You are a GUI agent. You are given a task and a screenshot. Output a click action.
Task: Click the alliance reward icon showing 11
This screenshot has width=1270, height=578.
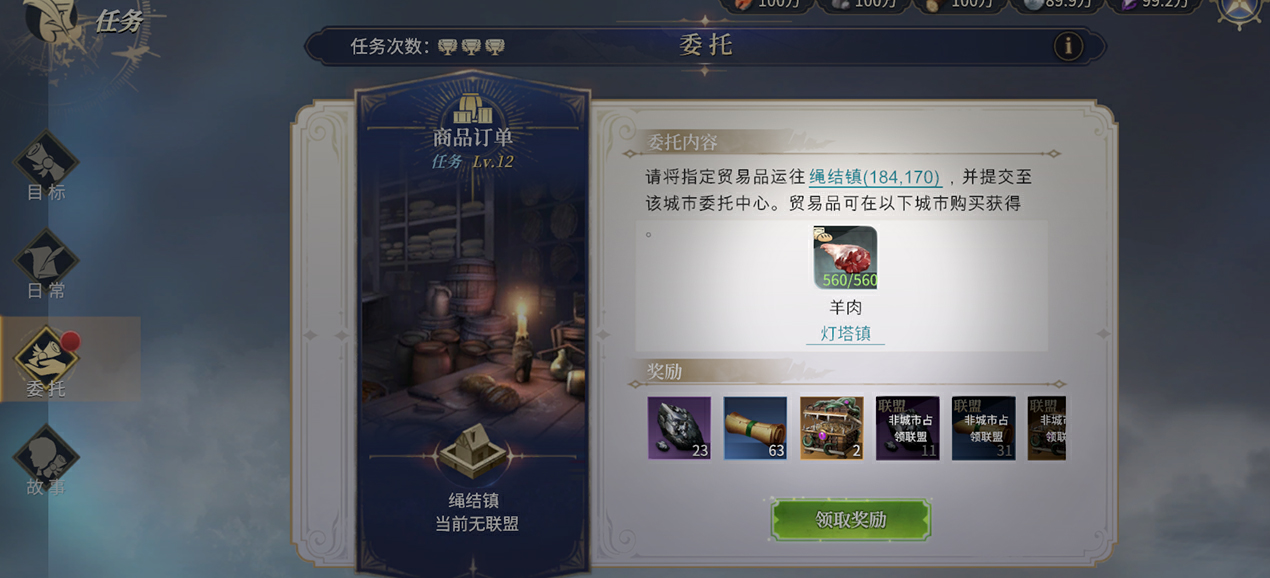(x=908, y=428)
